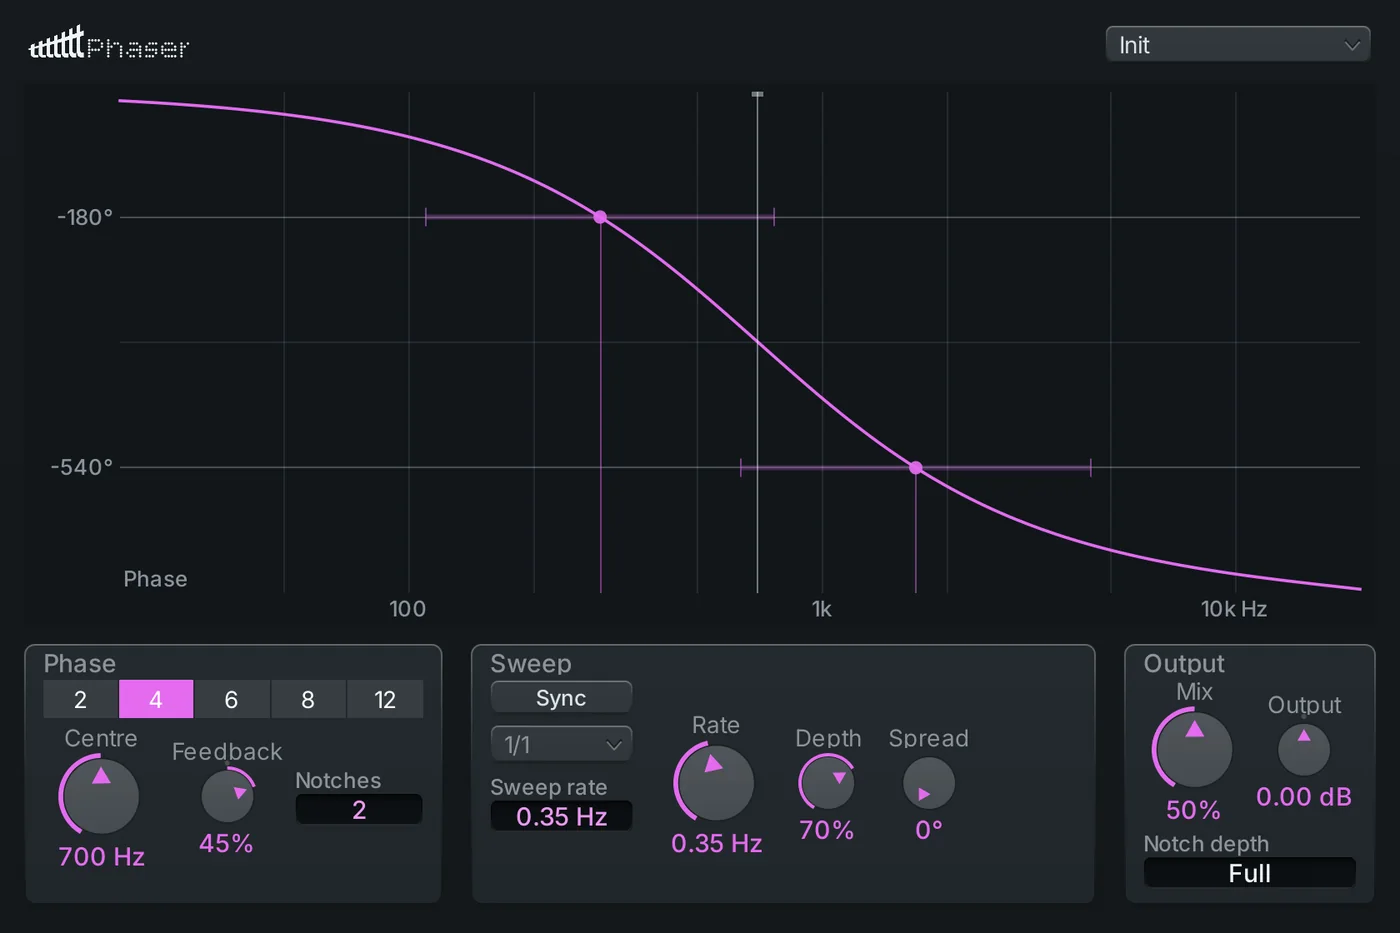Click the Depth knob
This screenshot has height=933, width=1400.
[827, 782]
